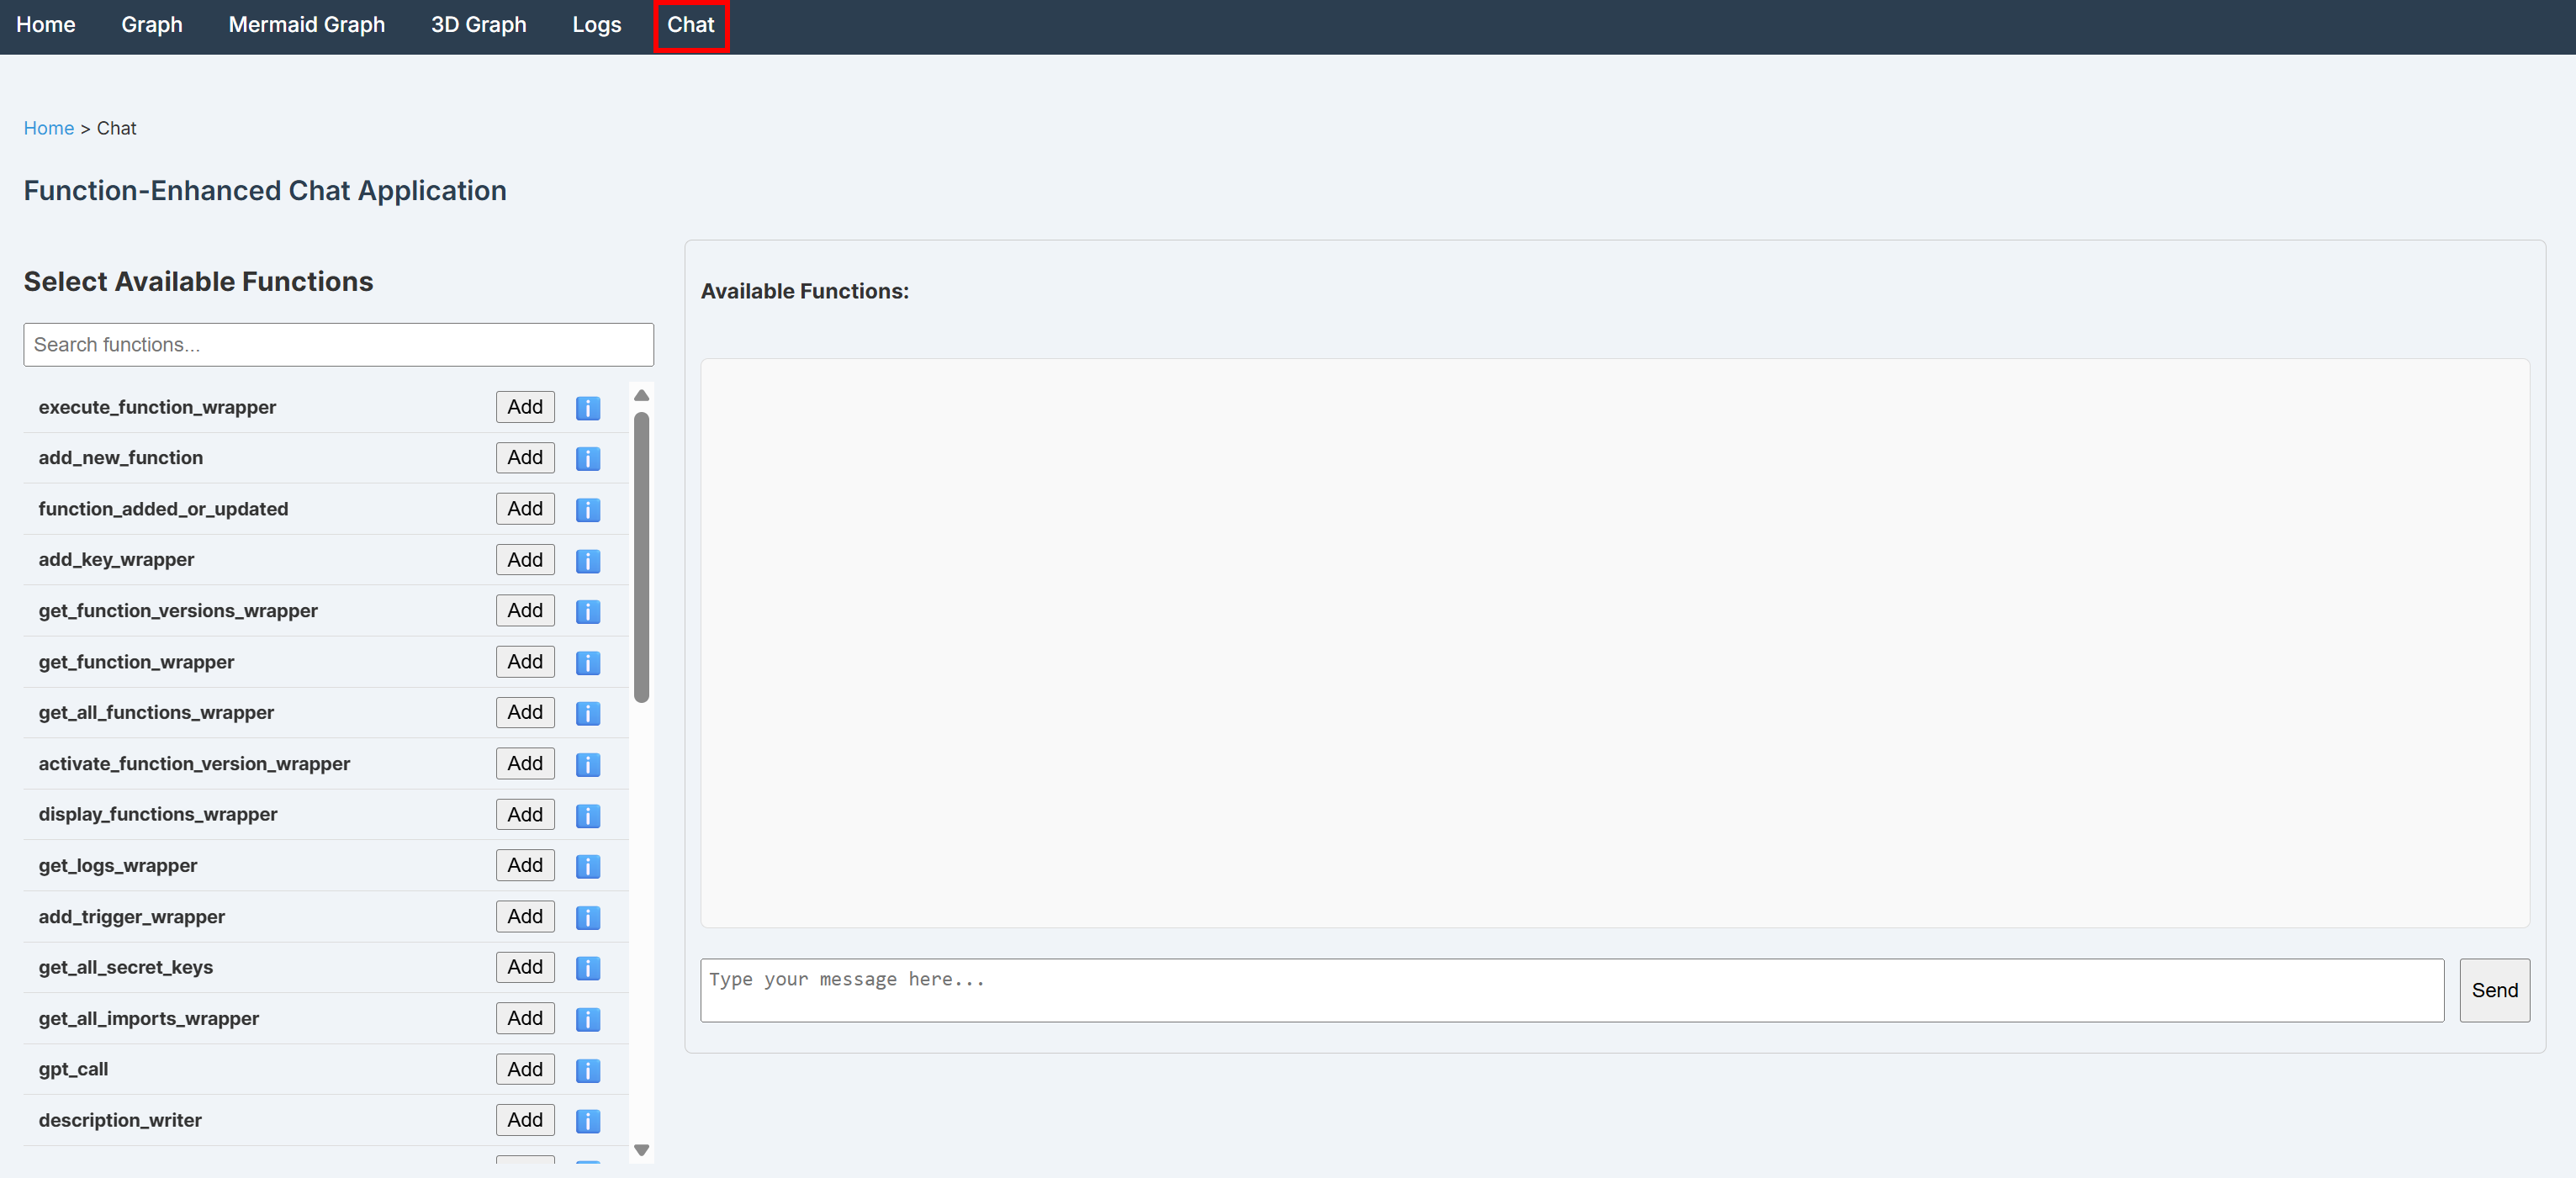Open info for add_key_wrapper
The image size is (2576, 1178).
click(x=587, y=560)
